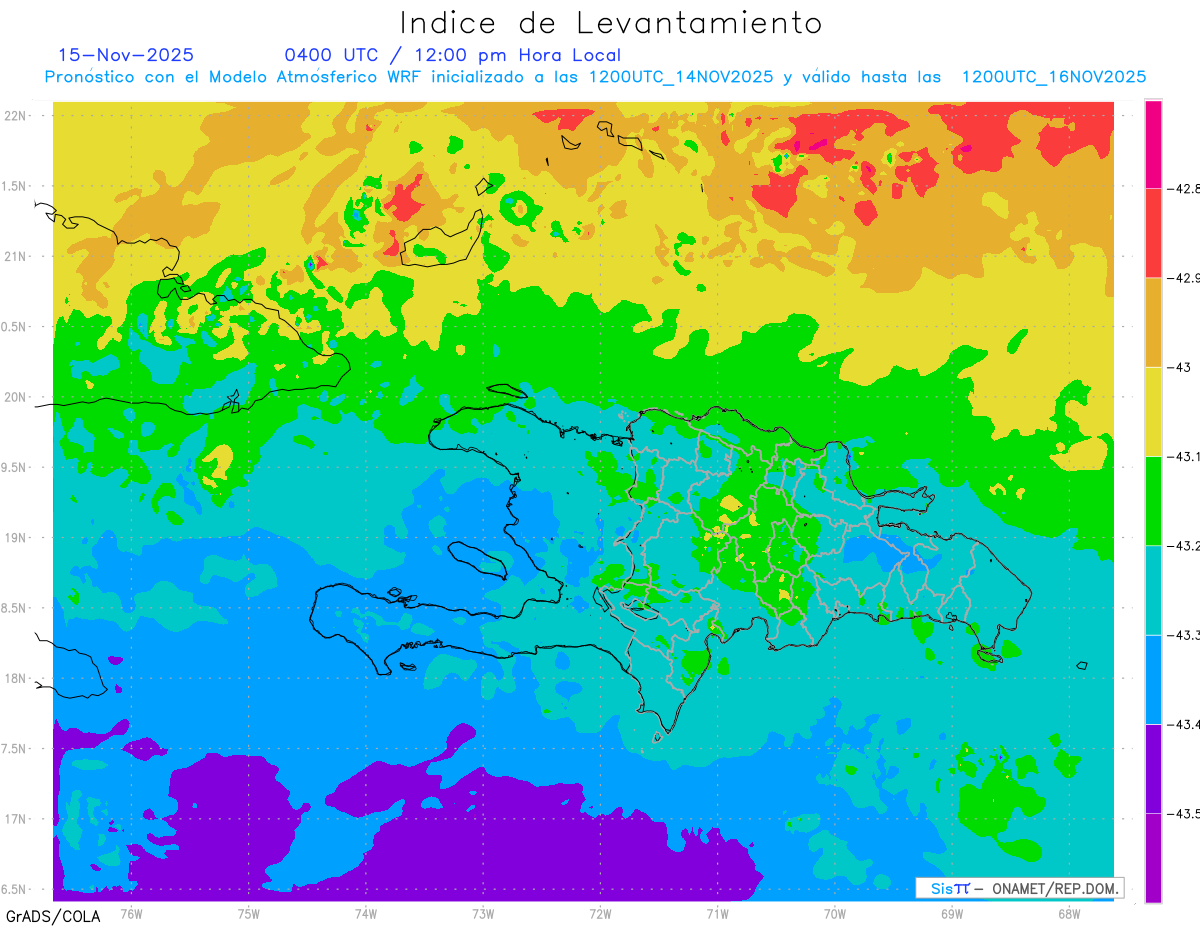This screenshot has width=1200, height=927.
Task: Click the longitude label '69W'
Action: (952, 913)
